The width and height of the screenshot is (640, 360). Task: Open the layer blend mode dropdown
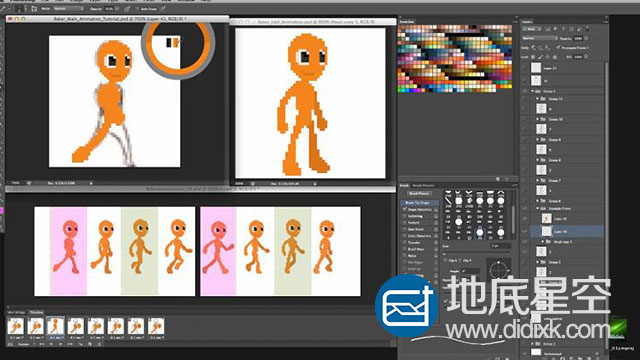click(540, 38)
